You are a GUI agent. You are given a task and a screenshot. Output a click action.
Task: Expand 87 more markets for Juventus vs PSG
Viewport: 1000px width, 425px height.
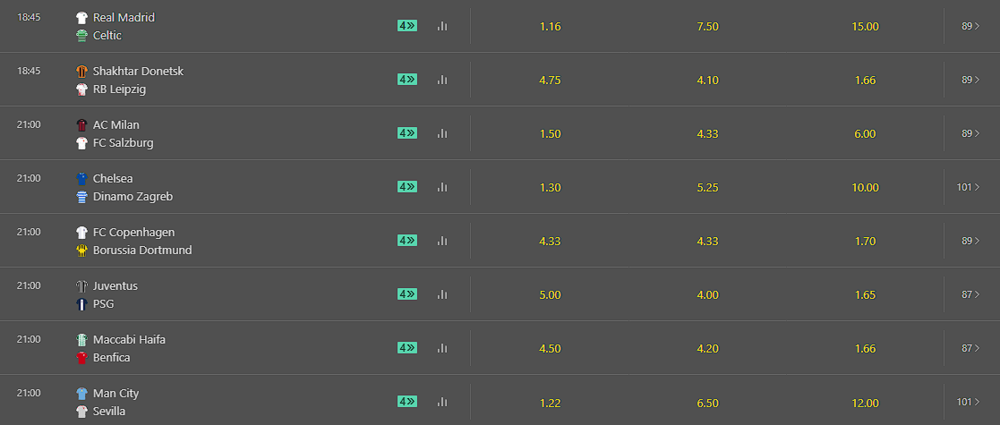click(x=970, y=294)
